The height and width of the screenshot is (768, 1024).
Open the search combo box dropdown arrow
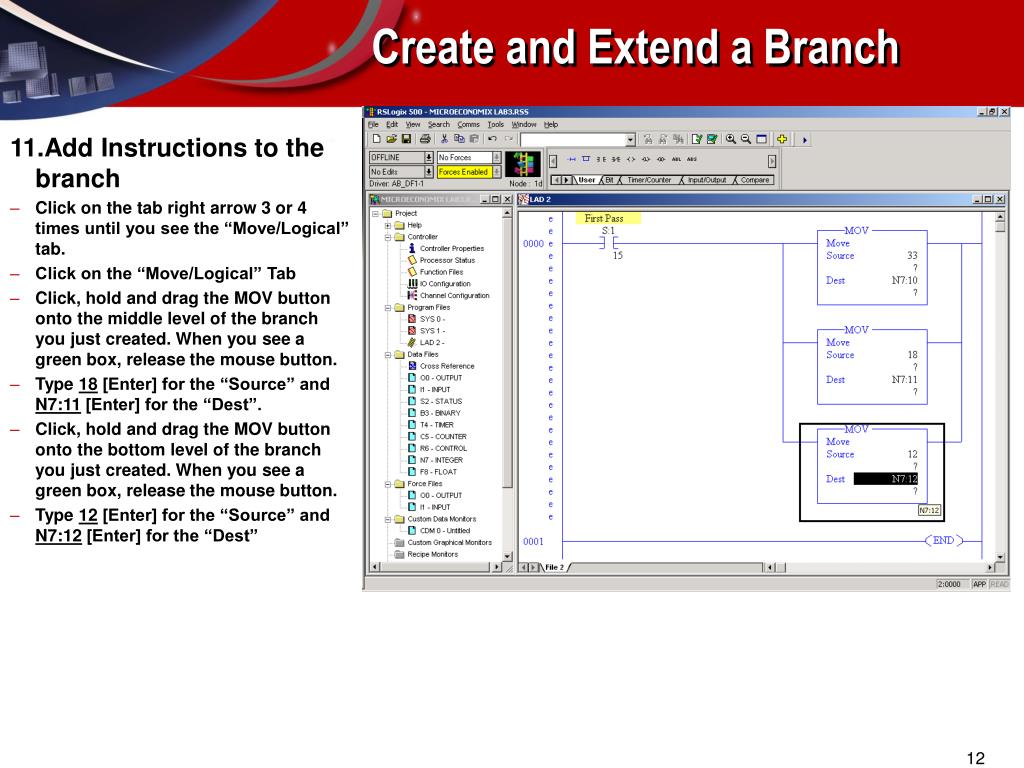[x=630, y=140]
